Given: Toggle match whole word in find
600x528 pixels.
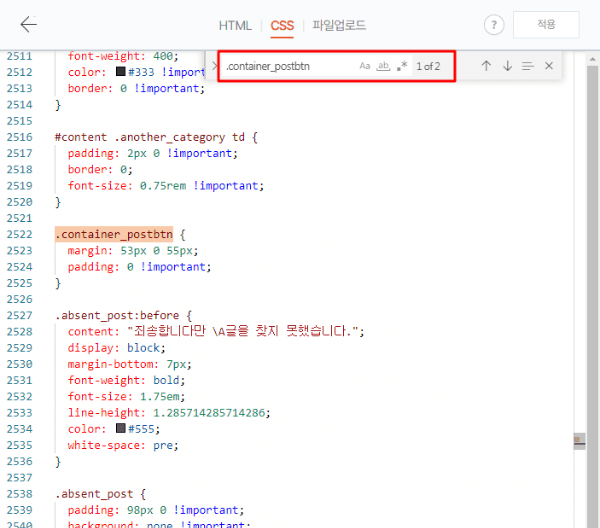Looking at the screenshot, I should pyautogui.click(x=383, y=66).
